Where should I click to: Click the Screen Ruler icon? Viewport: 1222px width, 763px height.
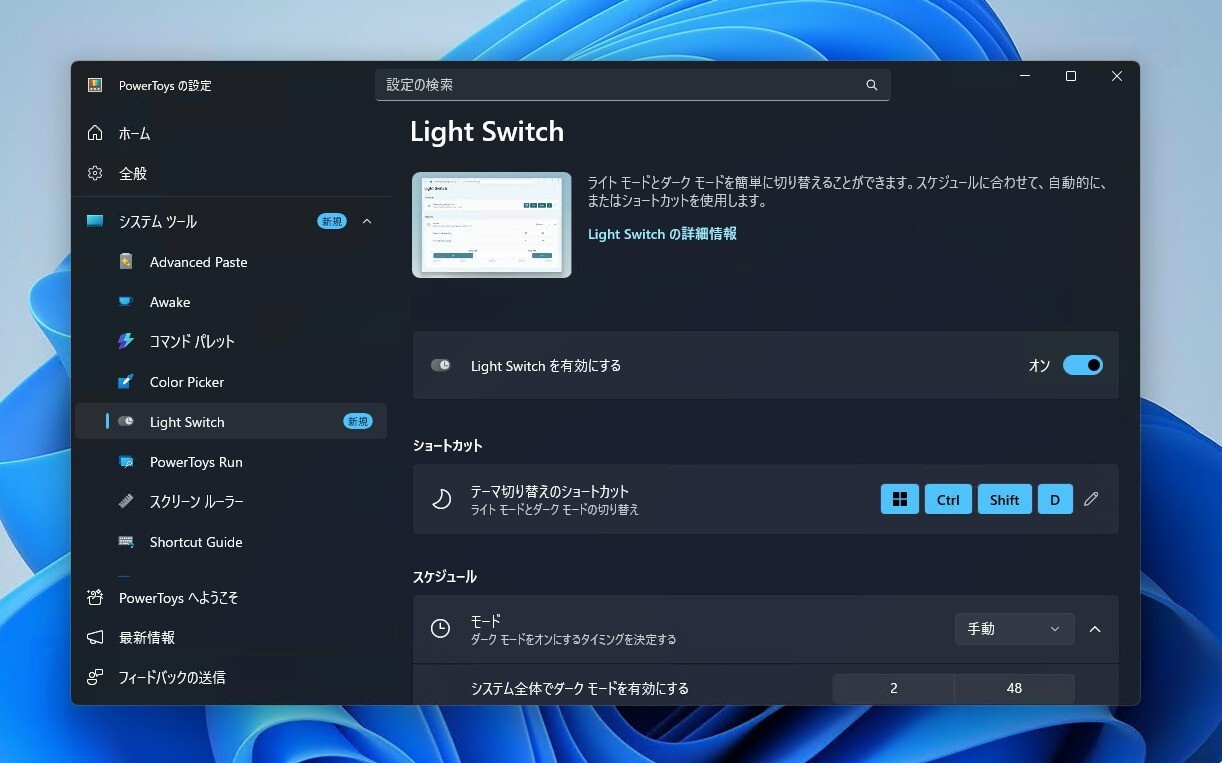(126, 501)
